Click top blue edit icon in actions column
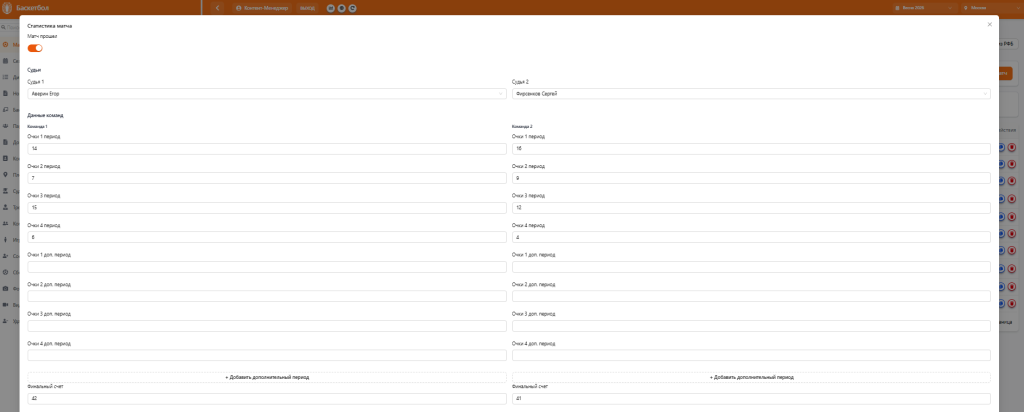1024x412 pixels. [1001, 148]
